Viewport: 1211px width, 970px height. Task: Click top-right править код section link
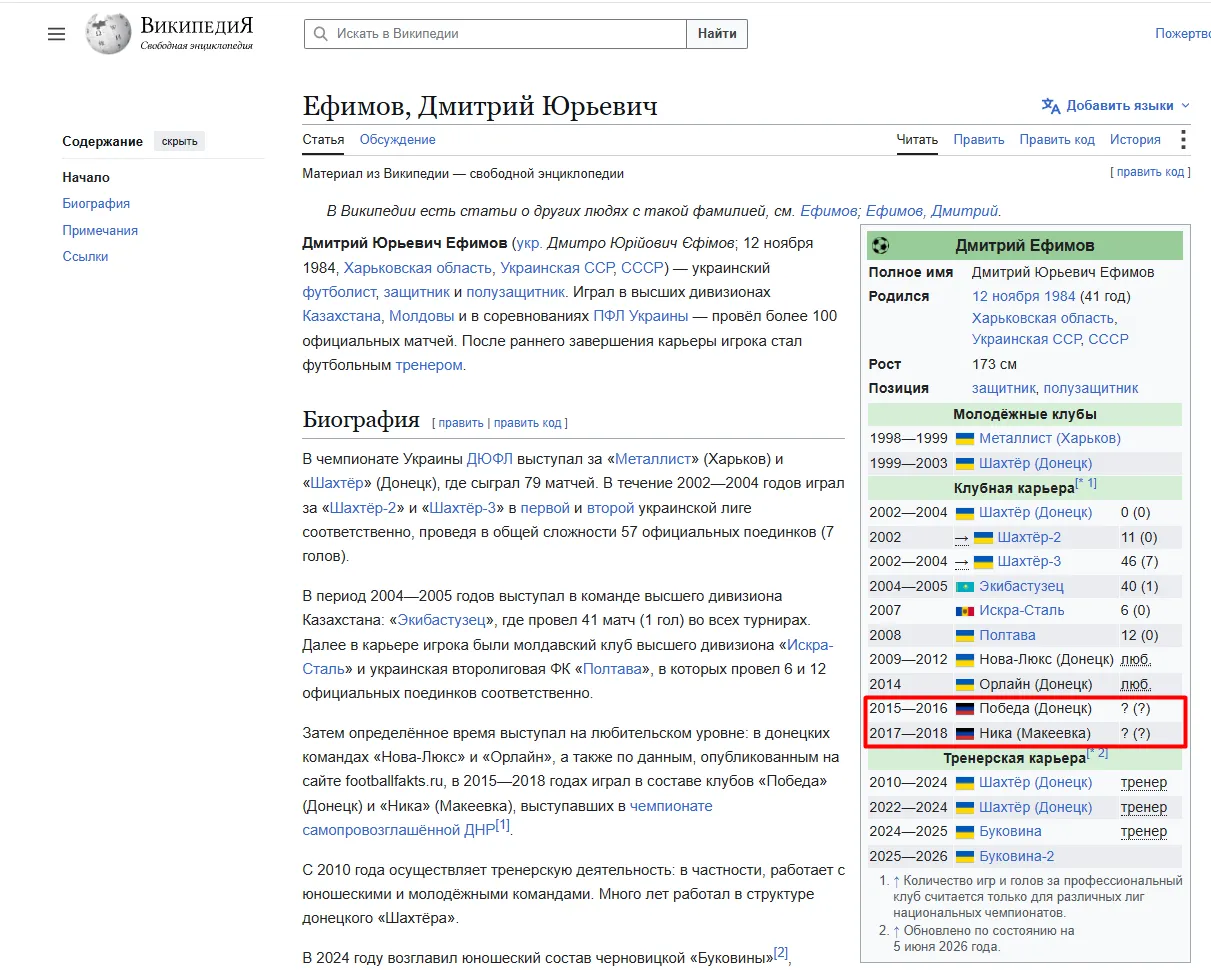1150,172
